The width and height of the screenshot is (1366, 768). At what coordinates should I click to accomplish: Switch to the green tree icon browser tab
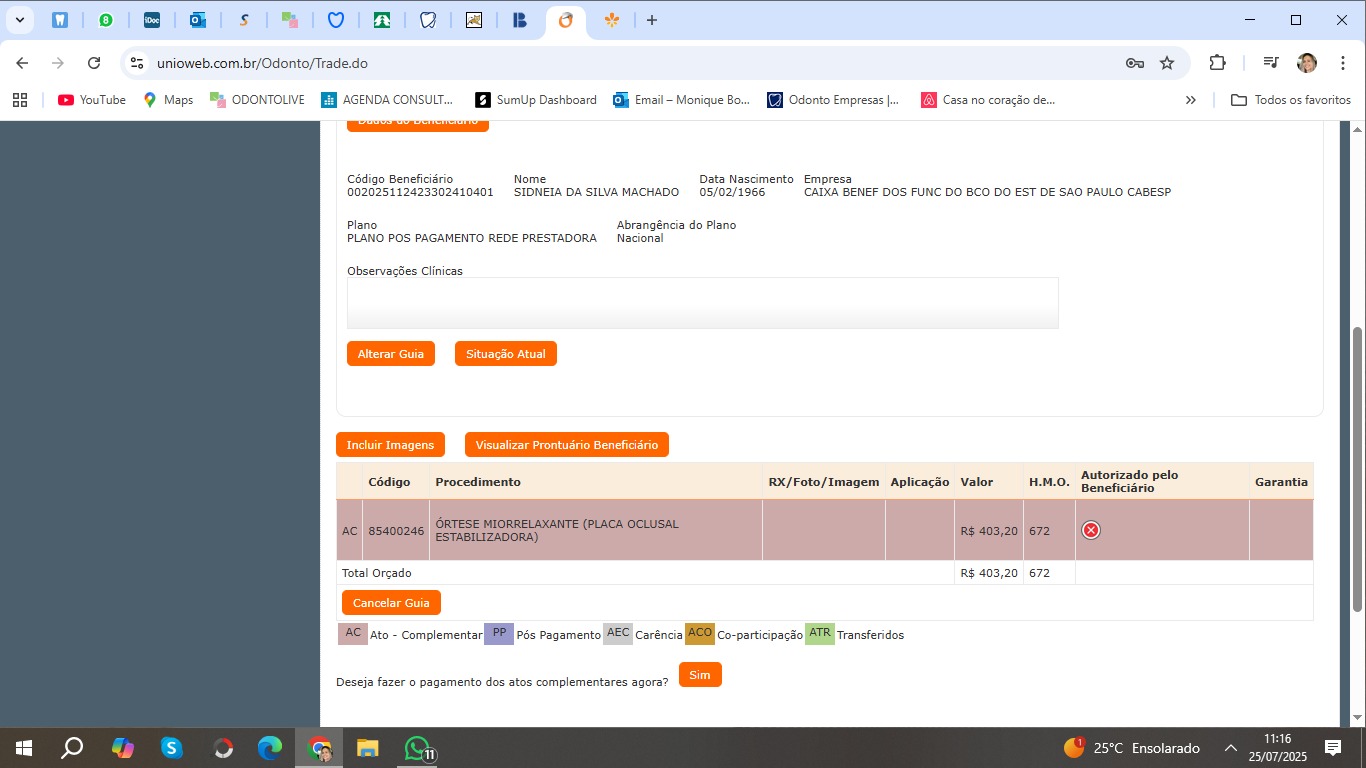[382, 20]
